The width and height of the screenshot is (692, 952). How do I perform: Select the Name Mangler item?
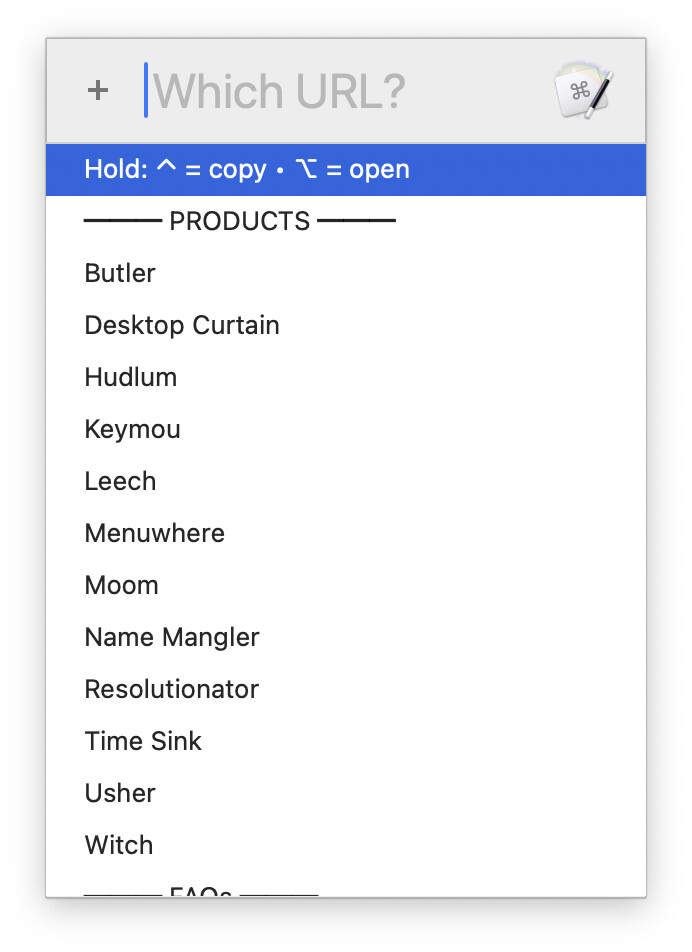[x=172, y=637]
